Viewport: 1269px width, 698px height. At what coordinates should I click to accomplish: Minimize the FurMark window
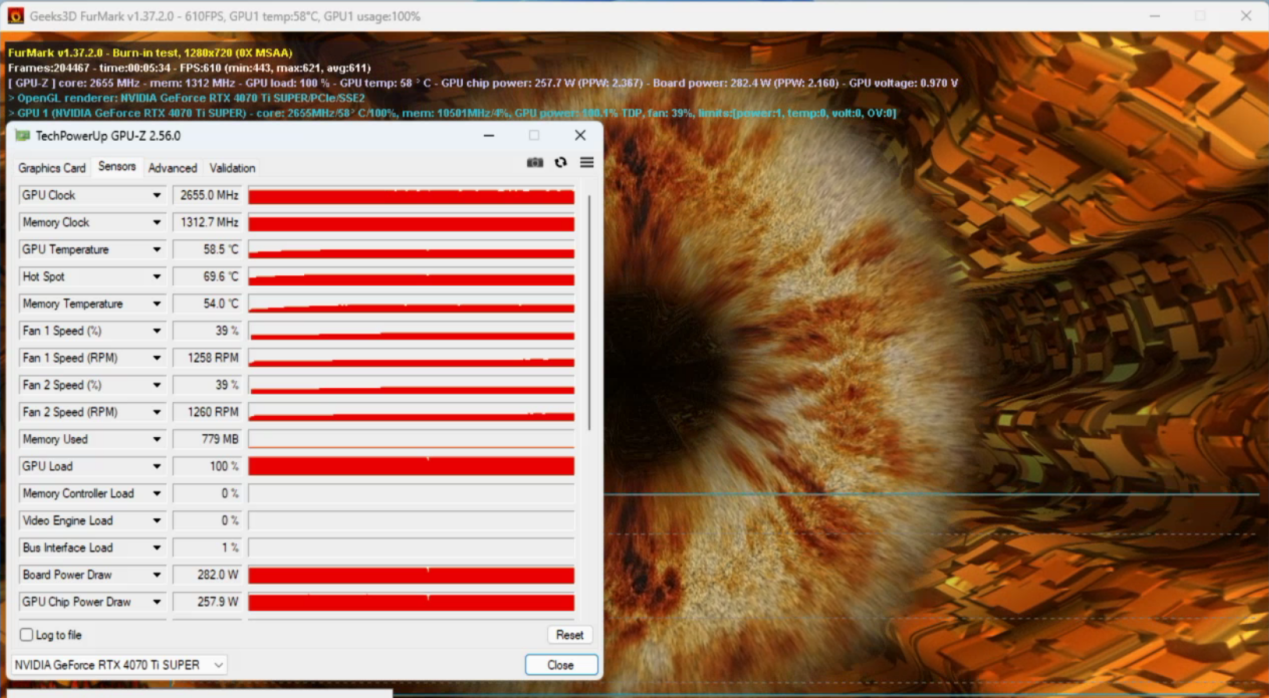(1155, 16)
